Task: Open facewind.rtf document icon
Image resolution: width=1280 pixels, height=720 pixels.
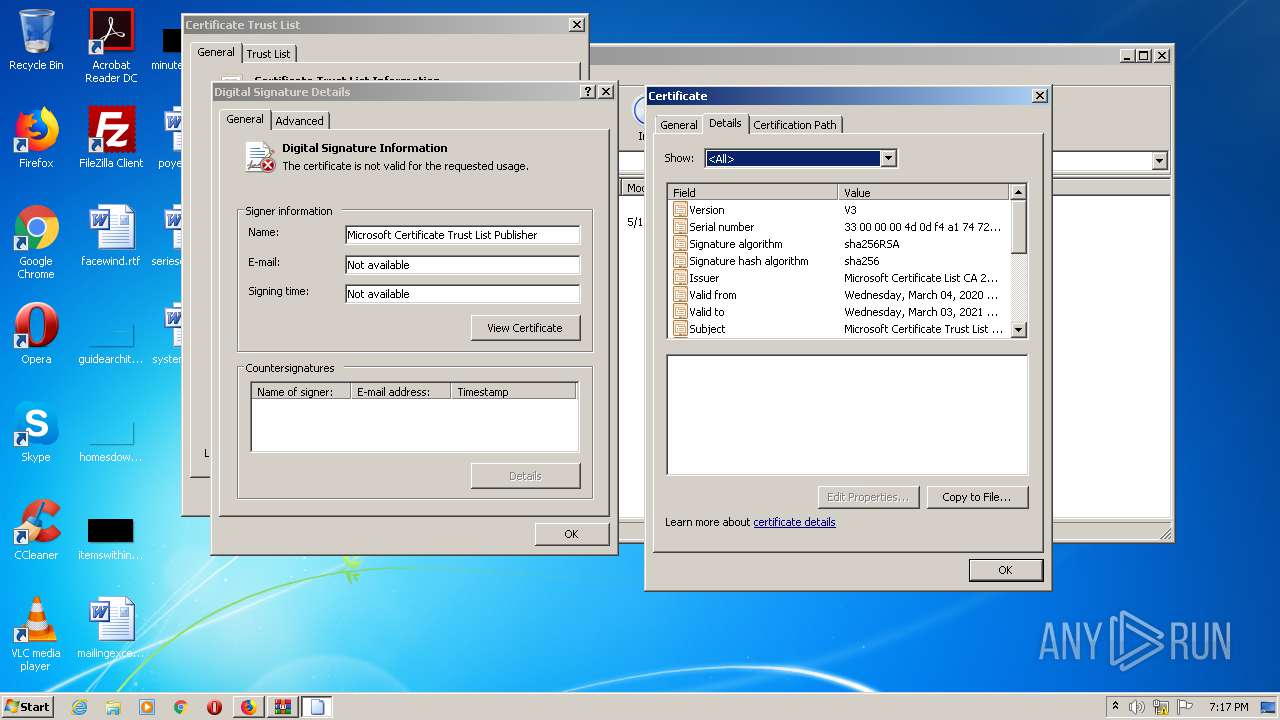Action: (111, 236)
